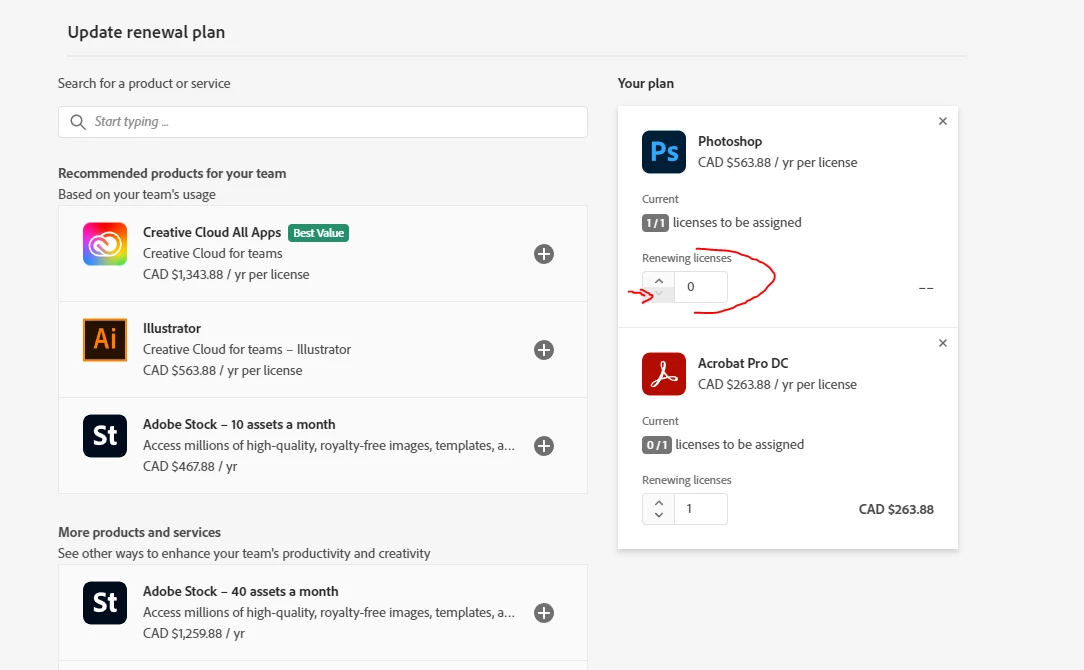Select the Illustrator product title
This screenshot has width=1084, height=670.
click(172, 328)
